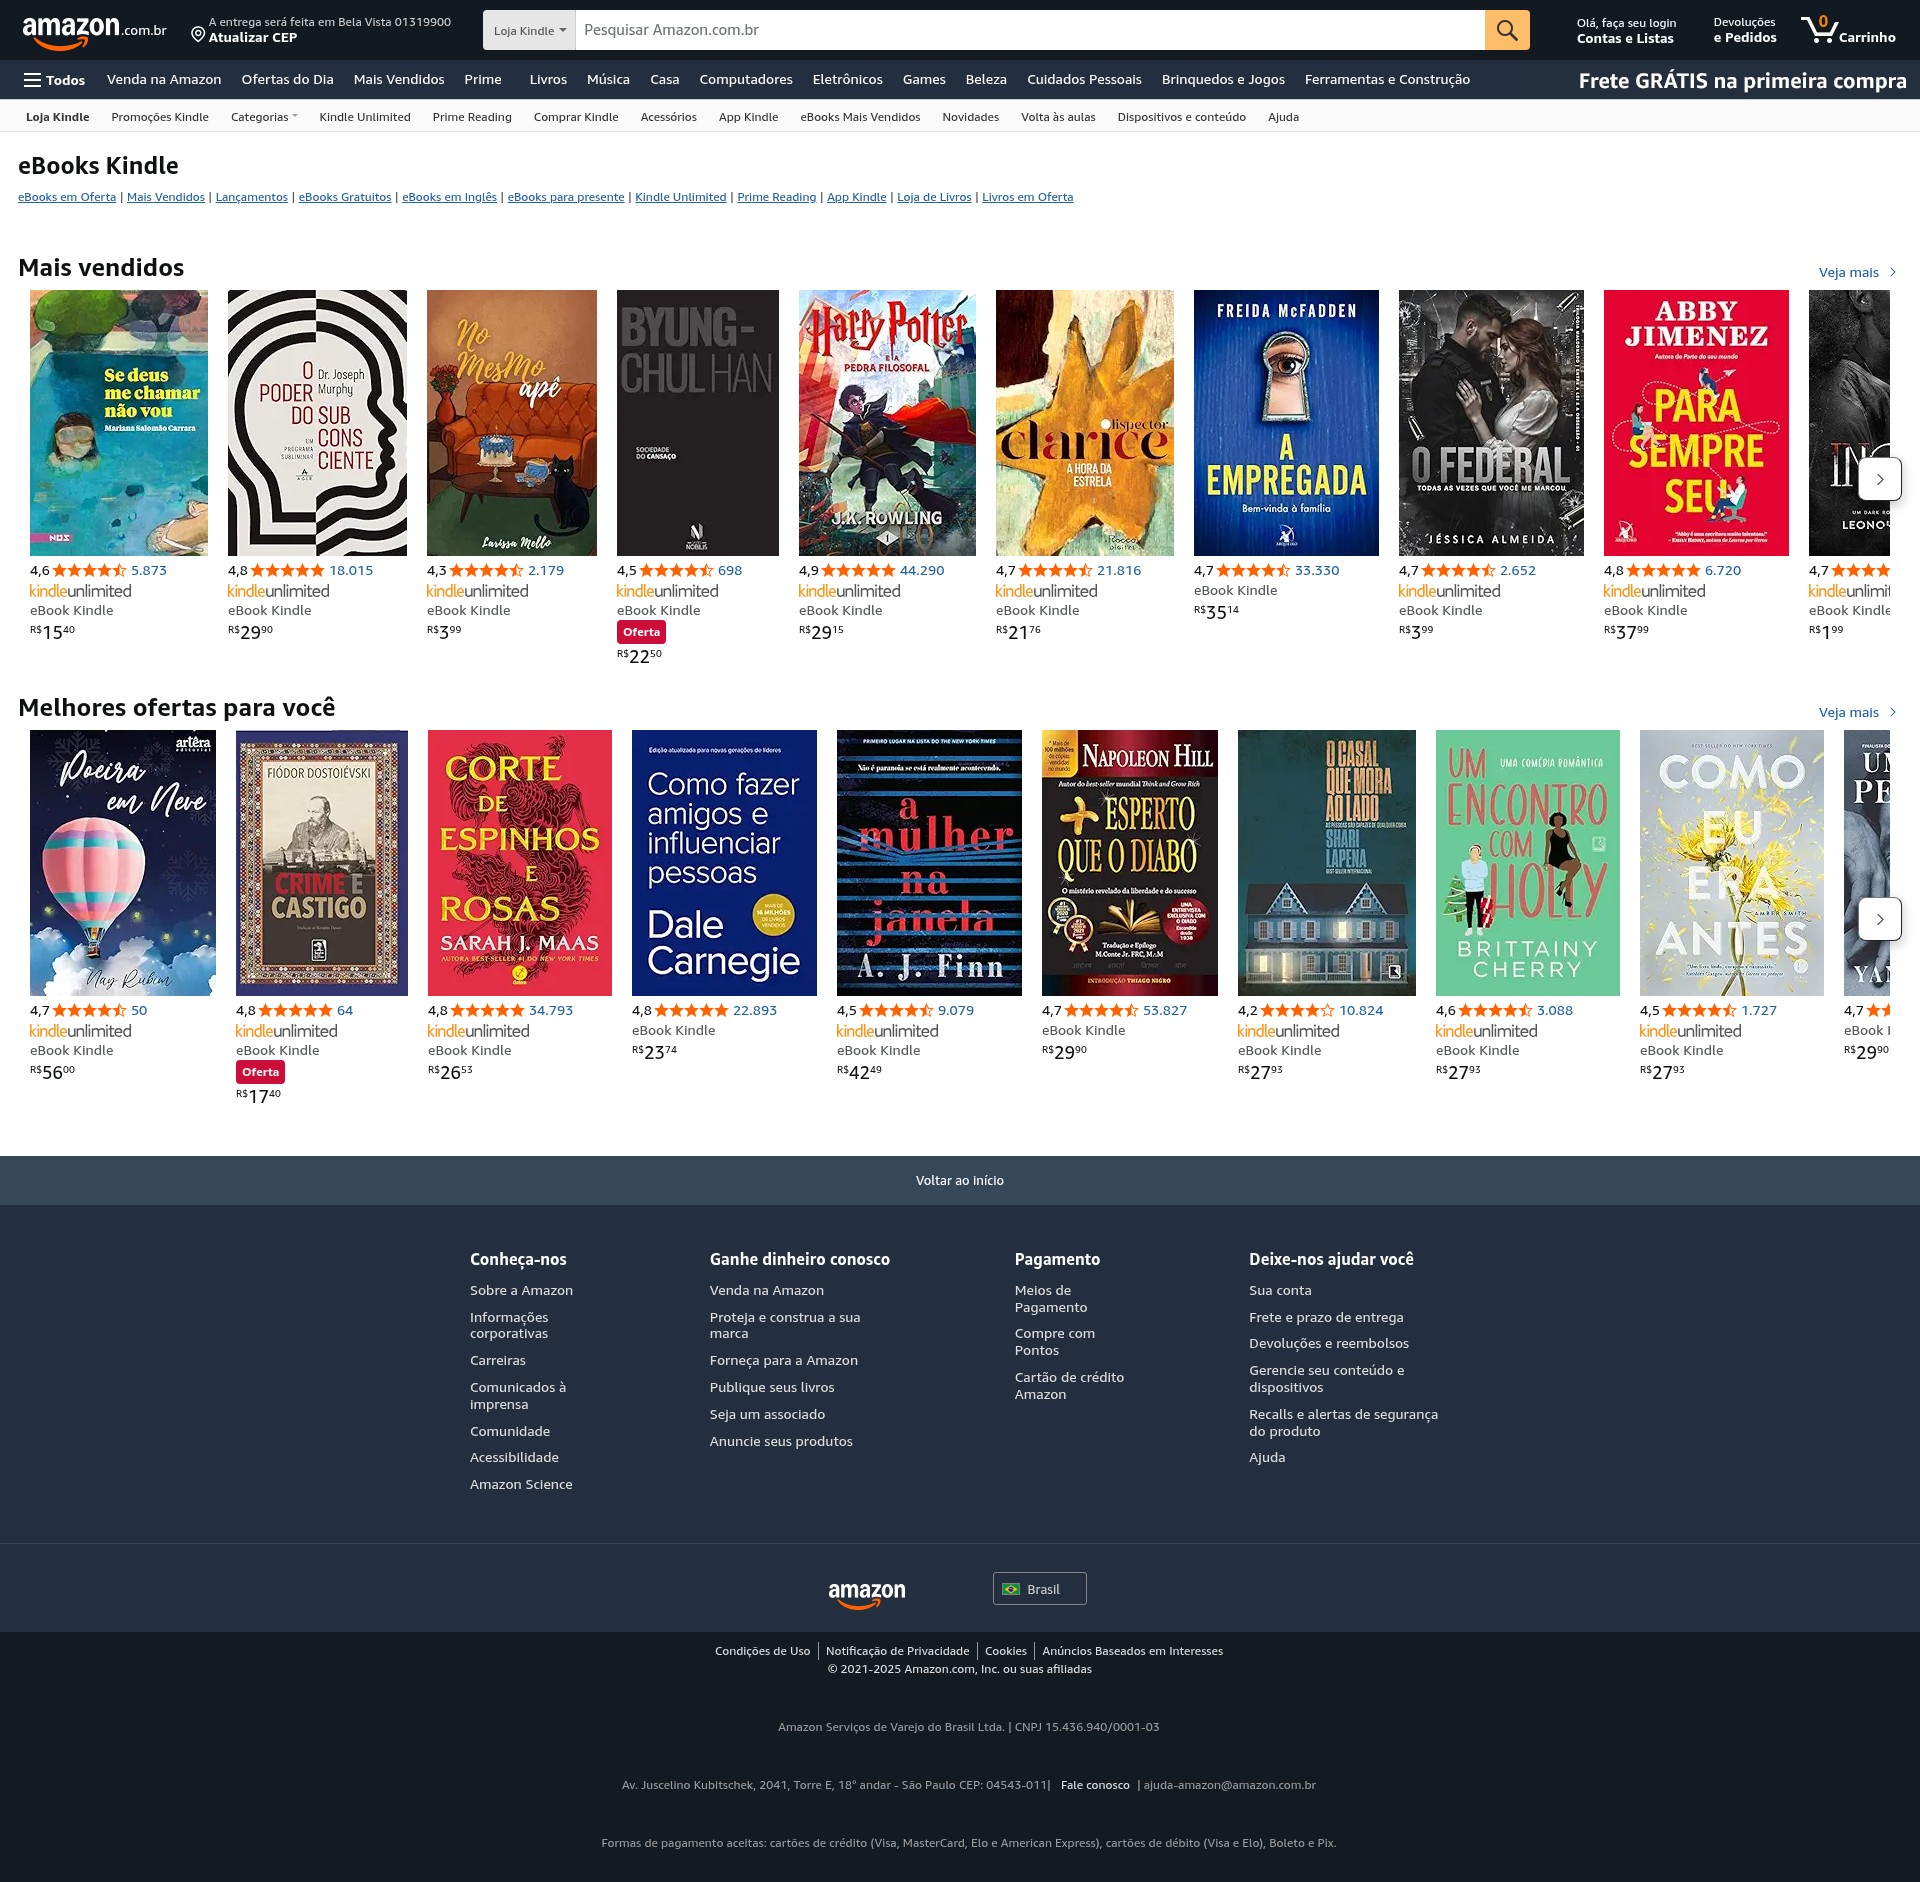Open A Mulher na Janela cover
Screen dimensions: 1920x1882
pyautogui.click(x=929, y=863)
